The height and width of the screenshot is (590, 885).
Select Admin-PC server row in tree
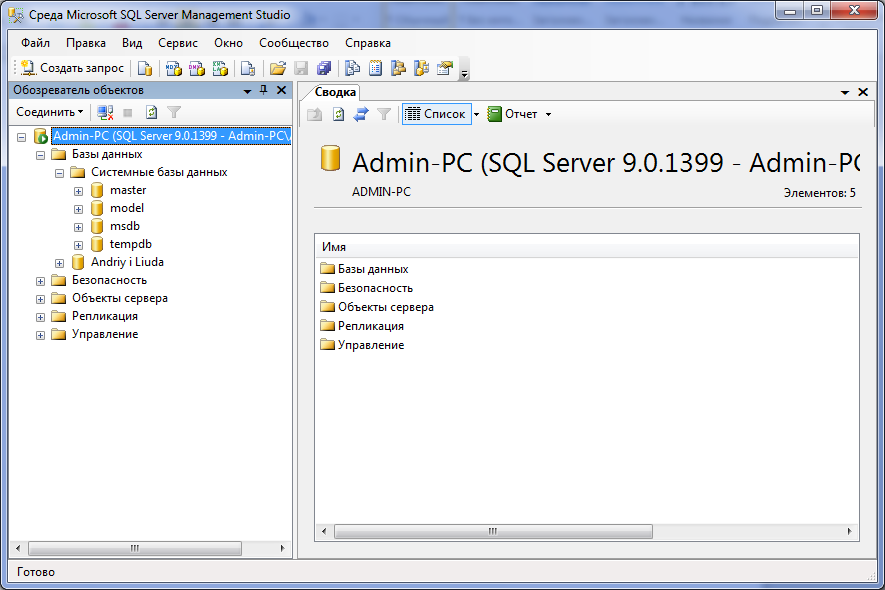[x=171, y=136]
